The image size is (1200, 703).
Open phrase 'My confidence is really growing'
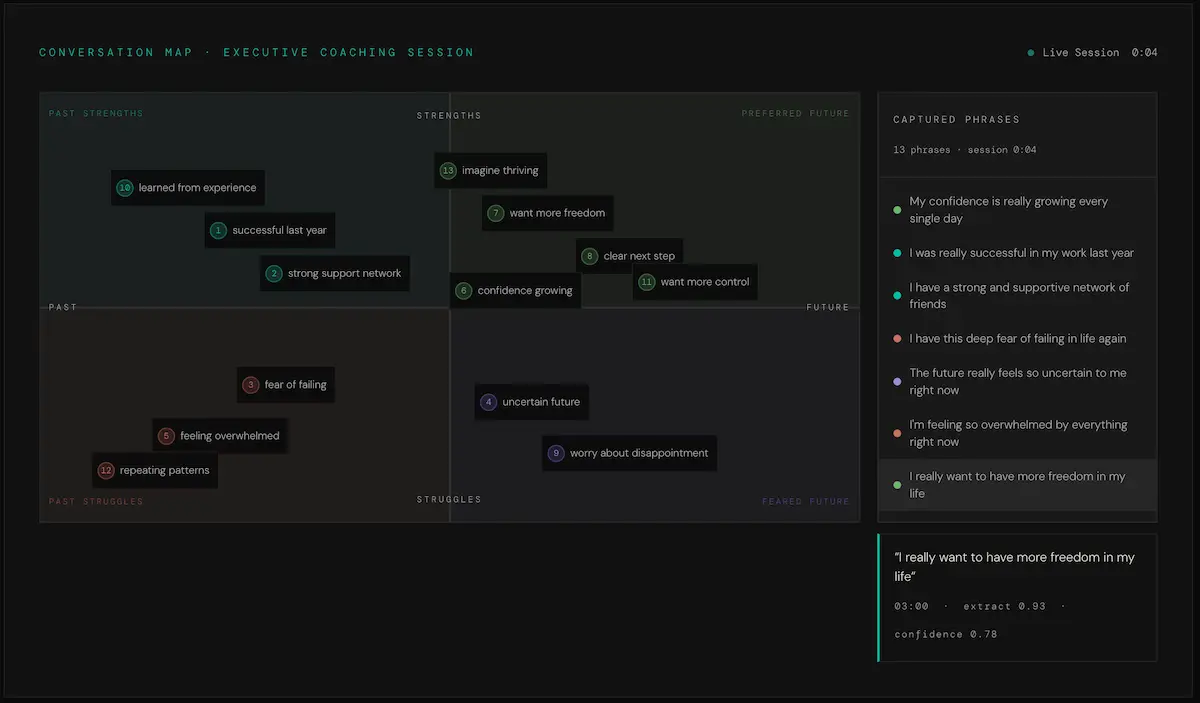click(1017, 210)
